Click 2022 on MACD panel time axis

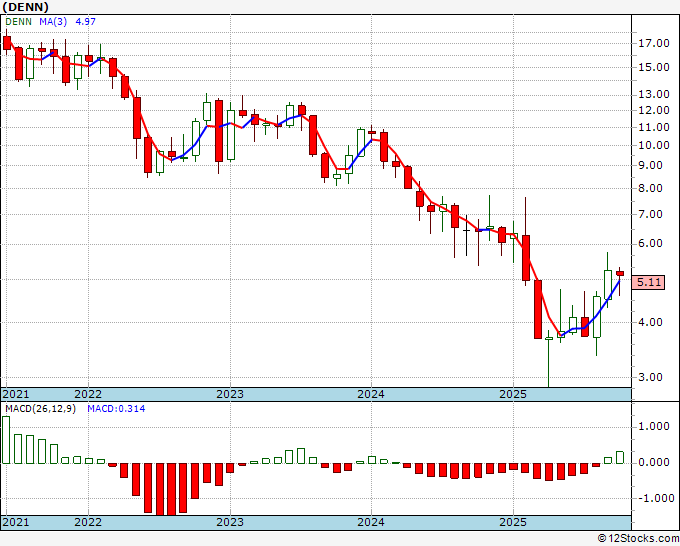tap(88, 522)
